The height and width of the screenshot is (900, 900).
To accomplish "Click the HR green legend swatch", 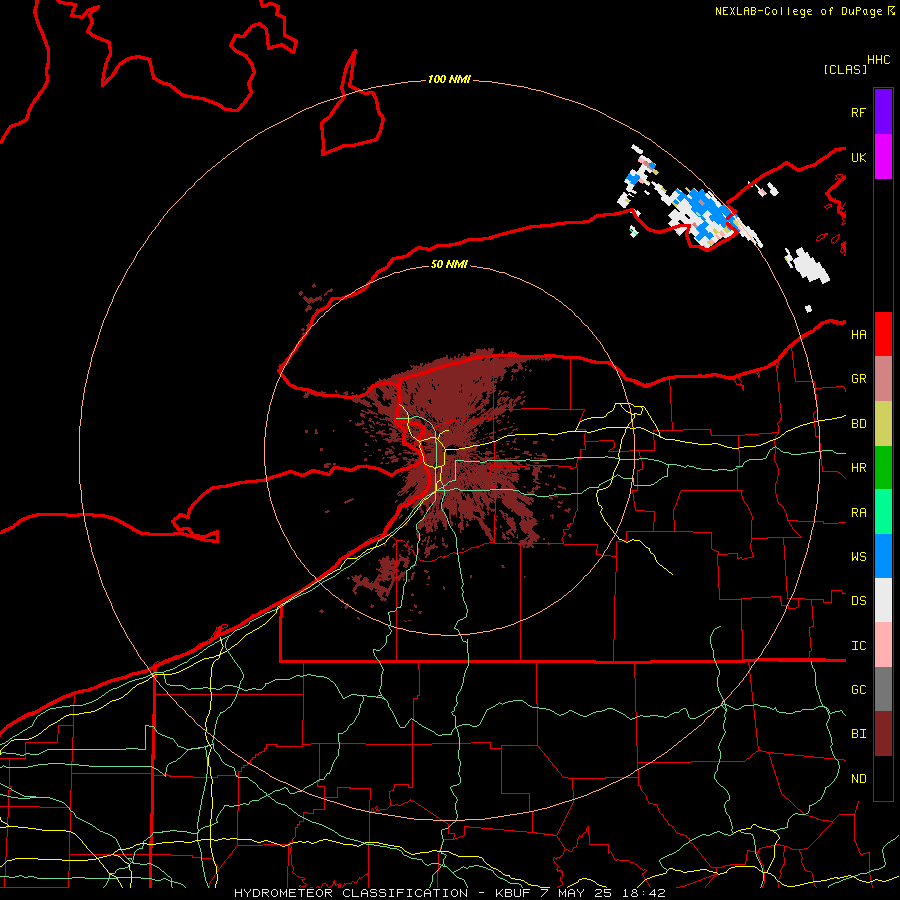I will 883,468.
